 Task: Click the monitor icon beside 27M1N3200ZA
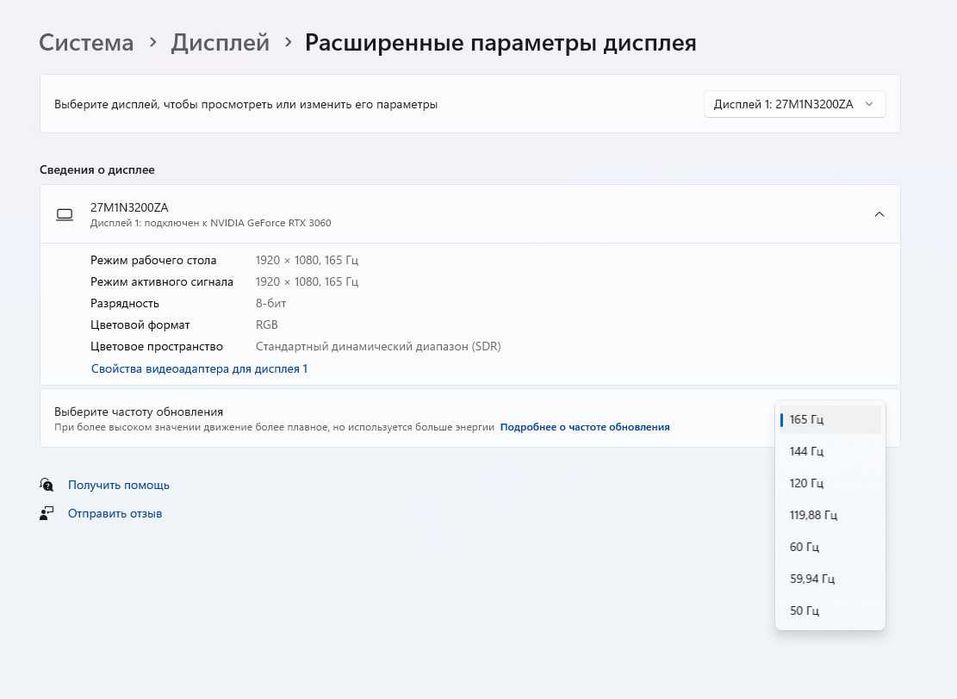(x=65, y=214)
